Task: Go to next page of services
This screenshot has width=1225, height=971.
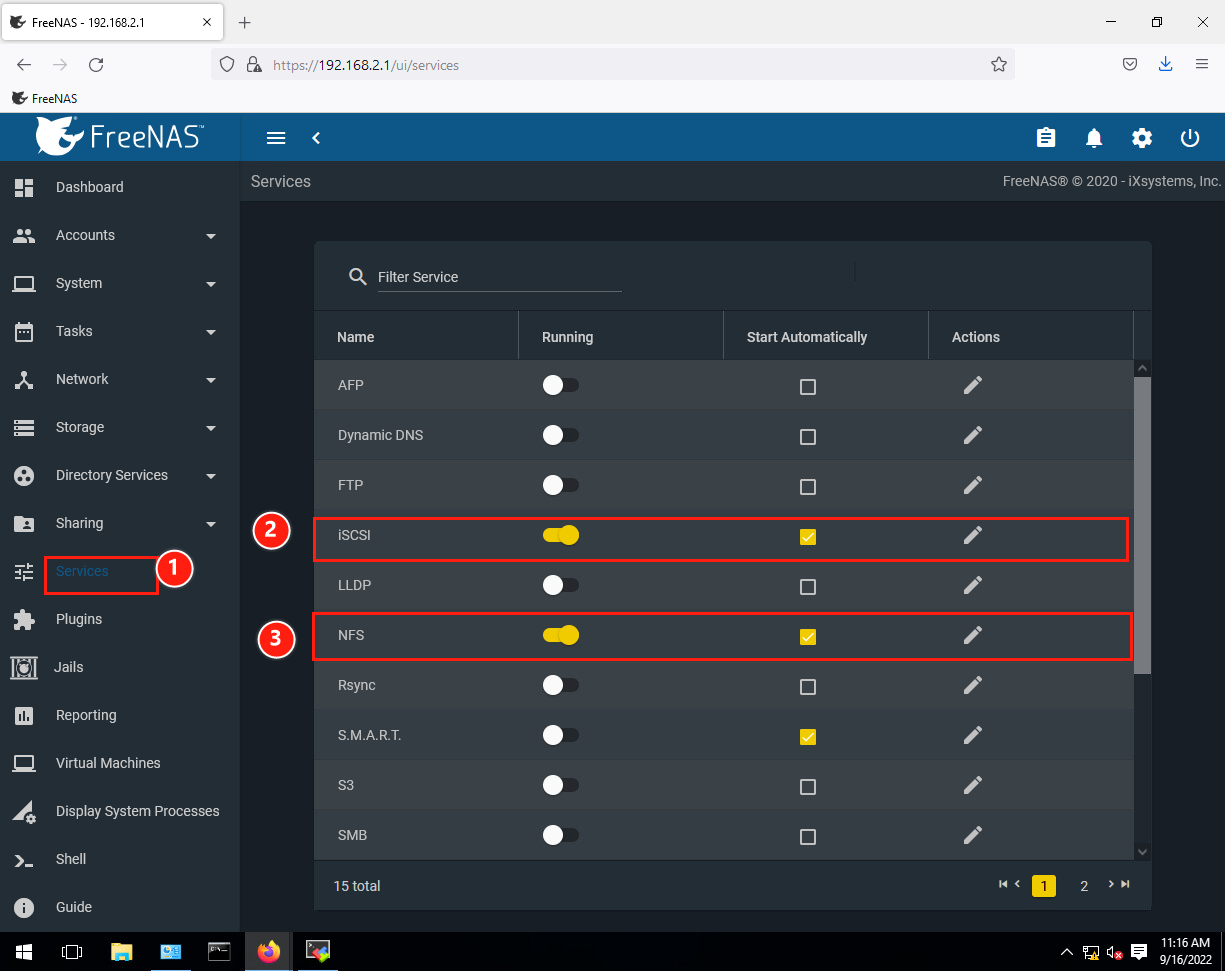Action: click(1110, 884)
